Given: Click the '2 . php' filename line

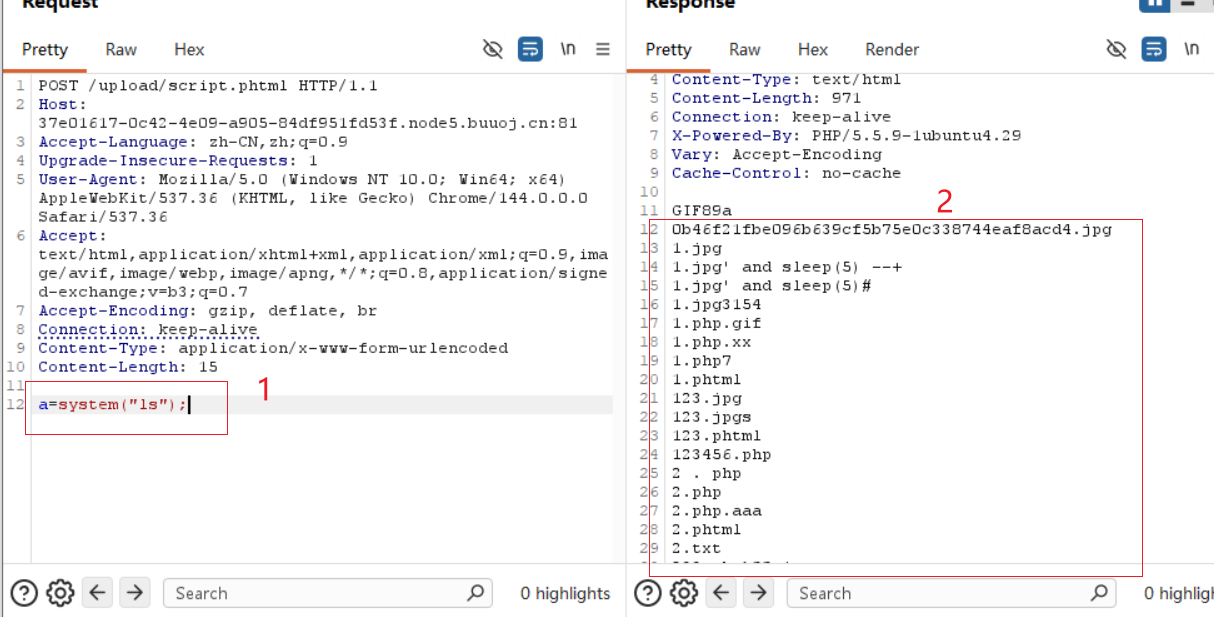Looking at the screenshot, I should 706,474.
